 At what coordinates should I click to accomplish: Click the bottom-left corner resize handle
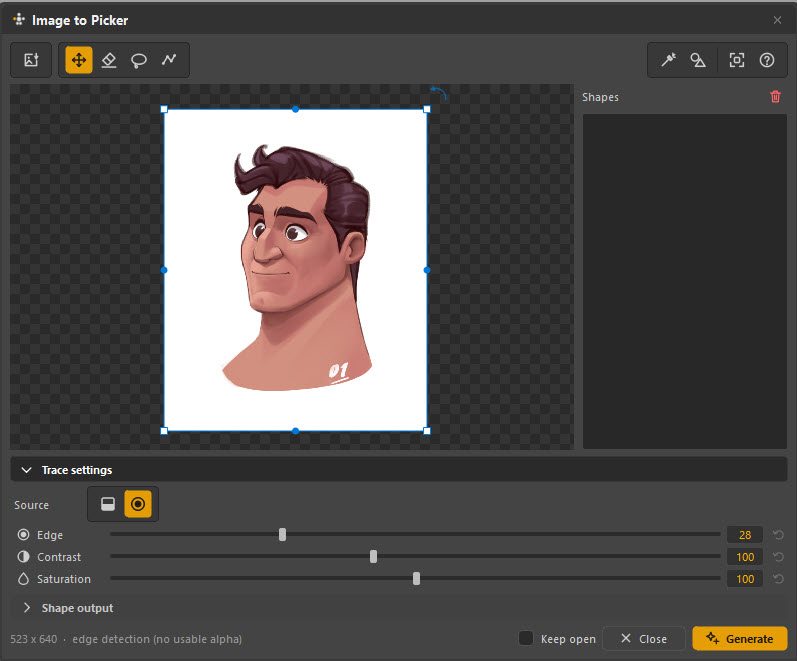coord(164,431)
